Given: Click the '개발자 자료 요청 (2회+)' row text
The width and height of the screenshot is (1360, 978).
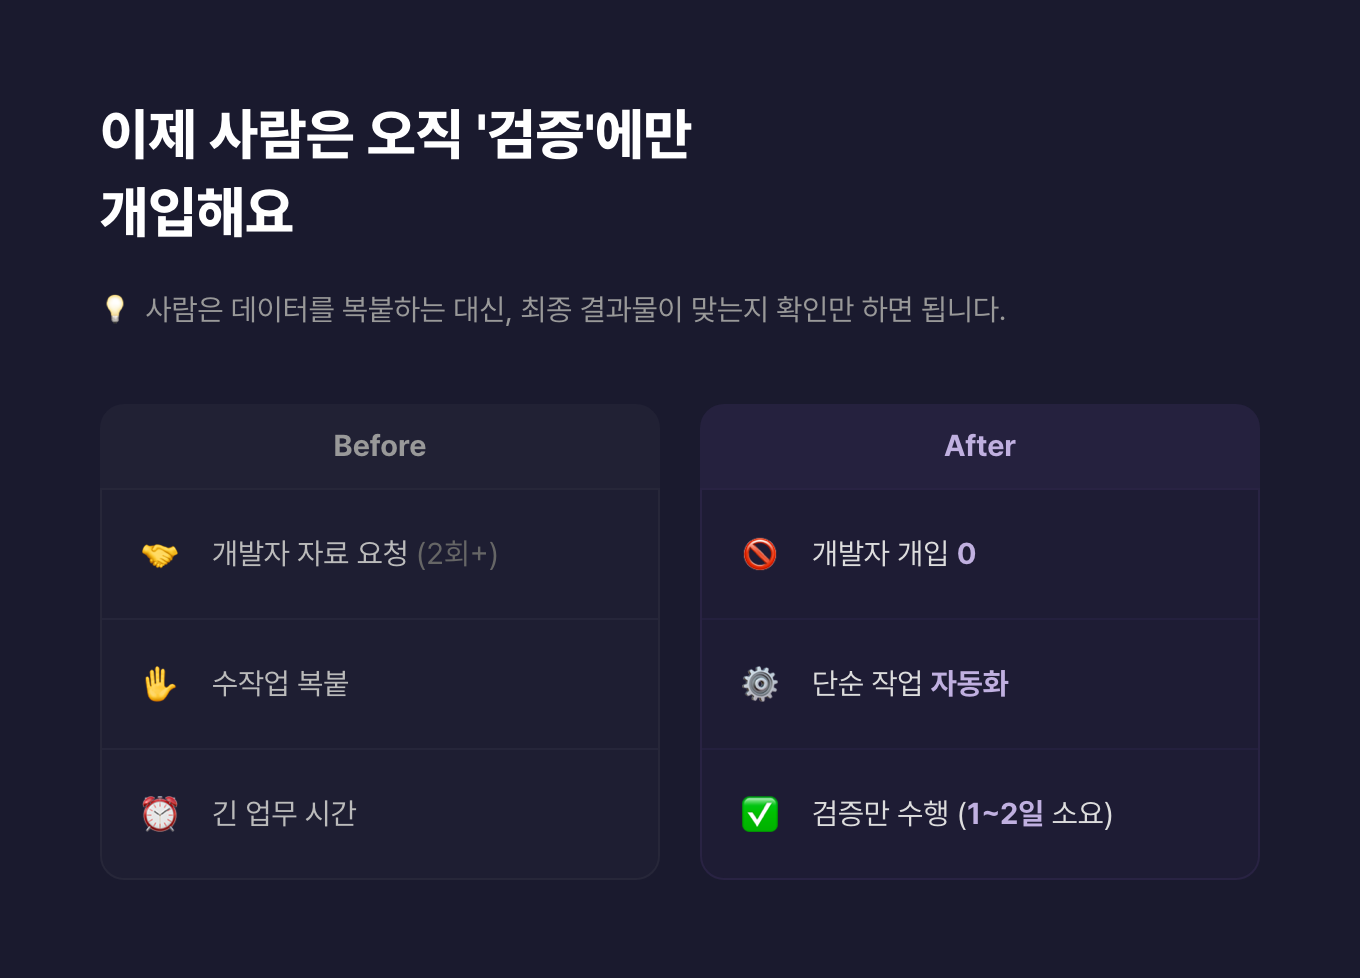Looking at the screenshot, I should (x=310, y=554).
